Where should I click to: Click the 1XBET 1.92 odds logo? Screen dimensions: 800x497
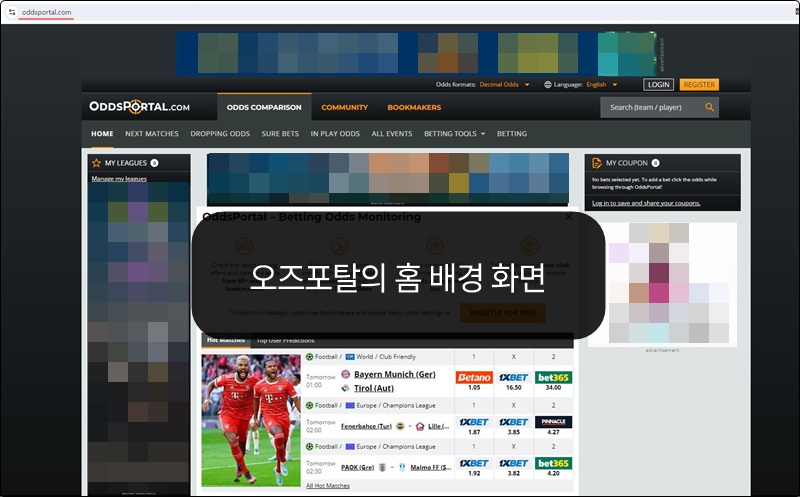pyautogui.click(x=474, y=463)
